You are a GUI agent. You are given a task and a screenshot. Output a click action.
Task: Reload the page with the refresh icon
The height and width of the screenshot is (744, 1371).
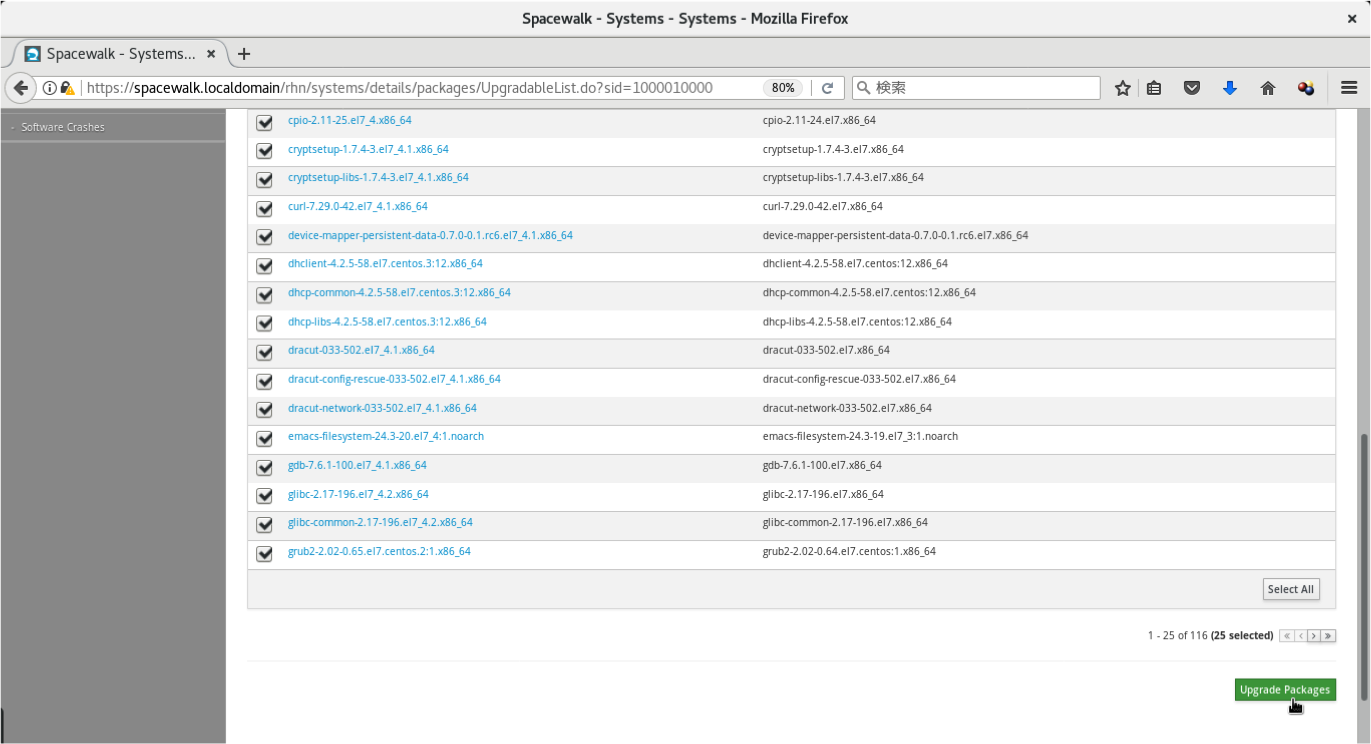(827, 88)
